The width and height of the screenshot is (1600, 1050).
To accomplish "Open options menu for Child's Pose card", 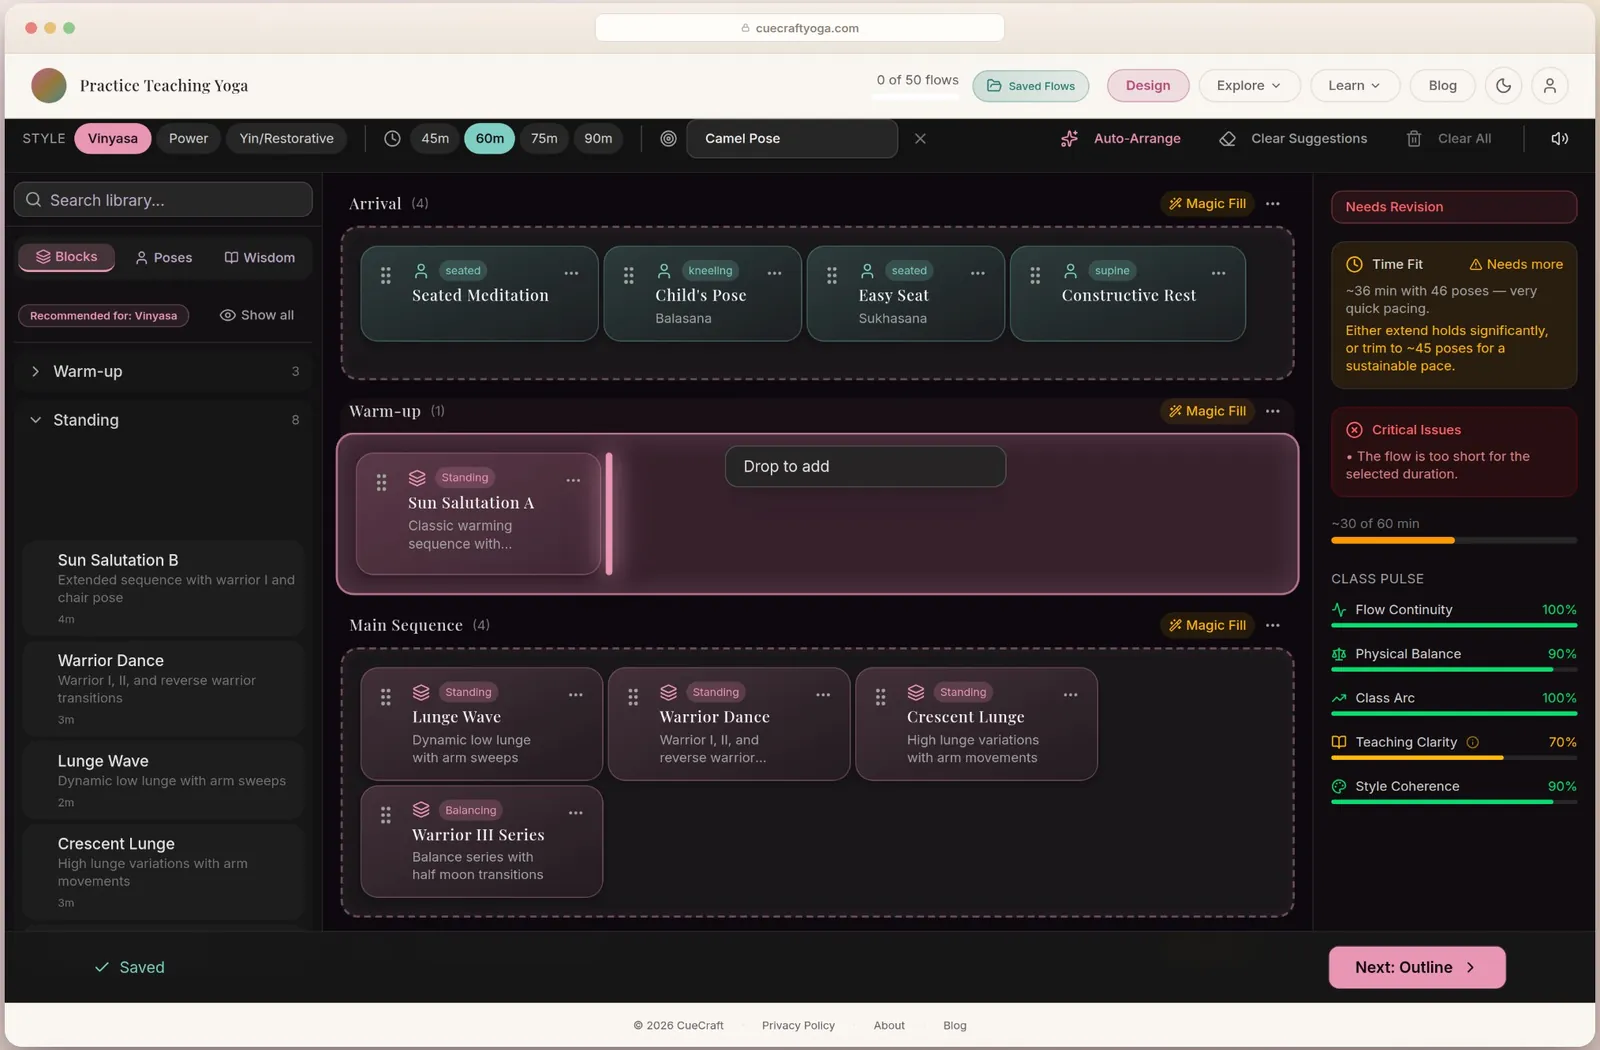I will [x=774, y=273].
